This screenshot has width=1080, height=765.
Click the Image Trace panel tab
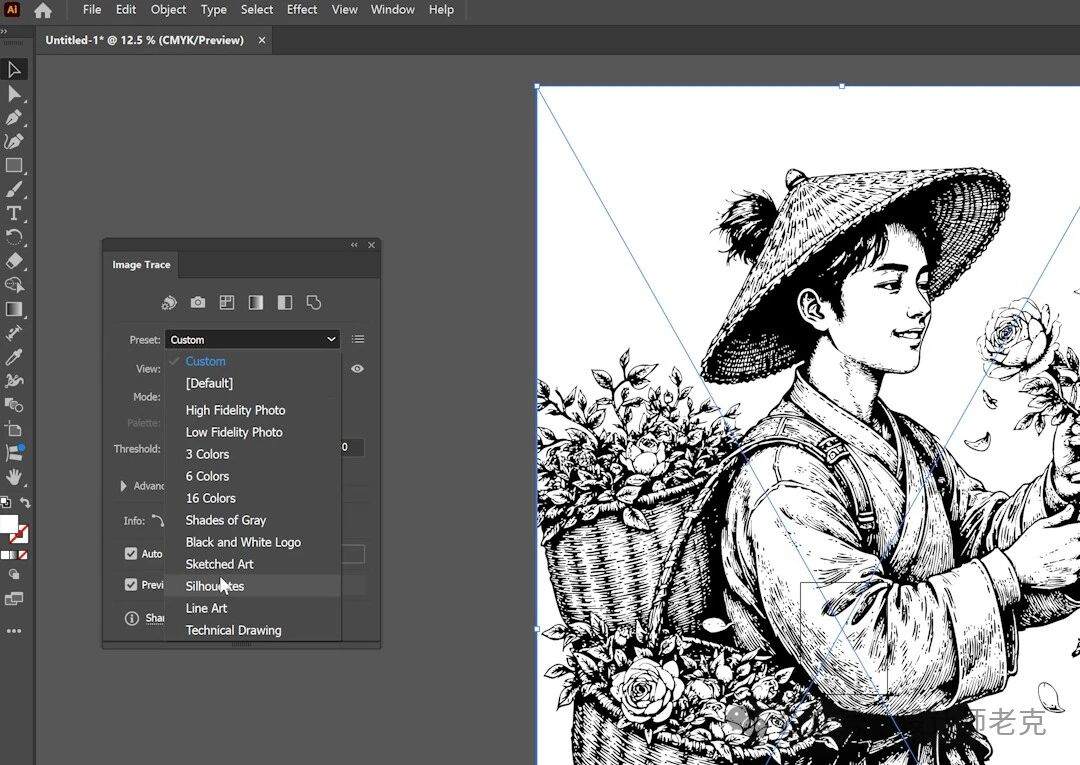141,264
